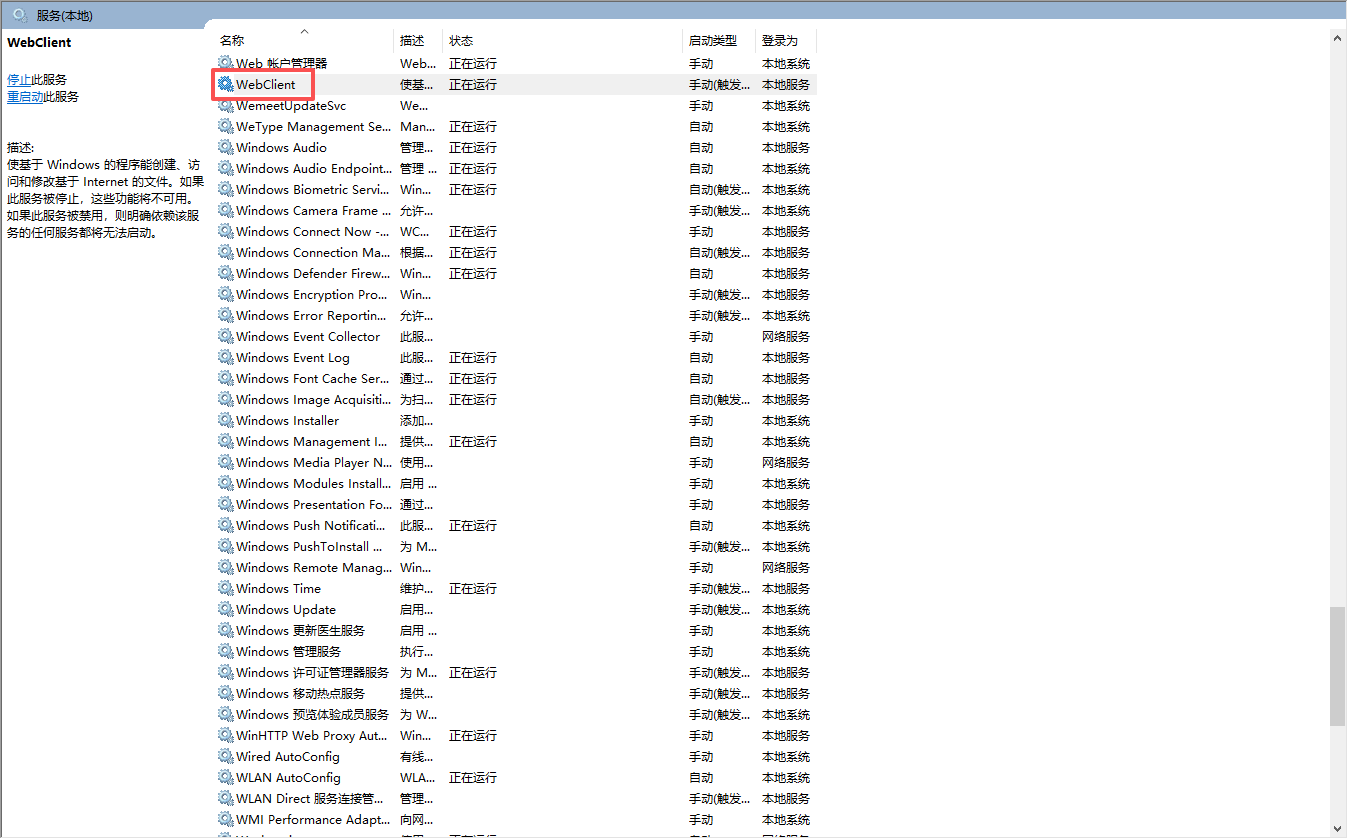Click the scroll up arrow of the list
1348x839 pixels.
1338,38
